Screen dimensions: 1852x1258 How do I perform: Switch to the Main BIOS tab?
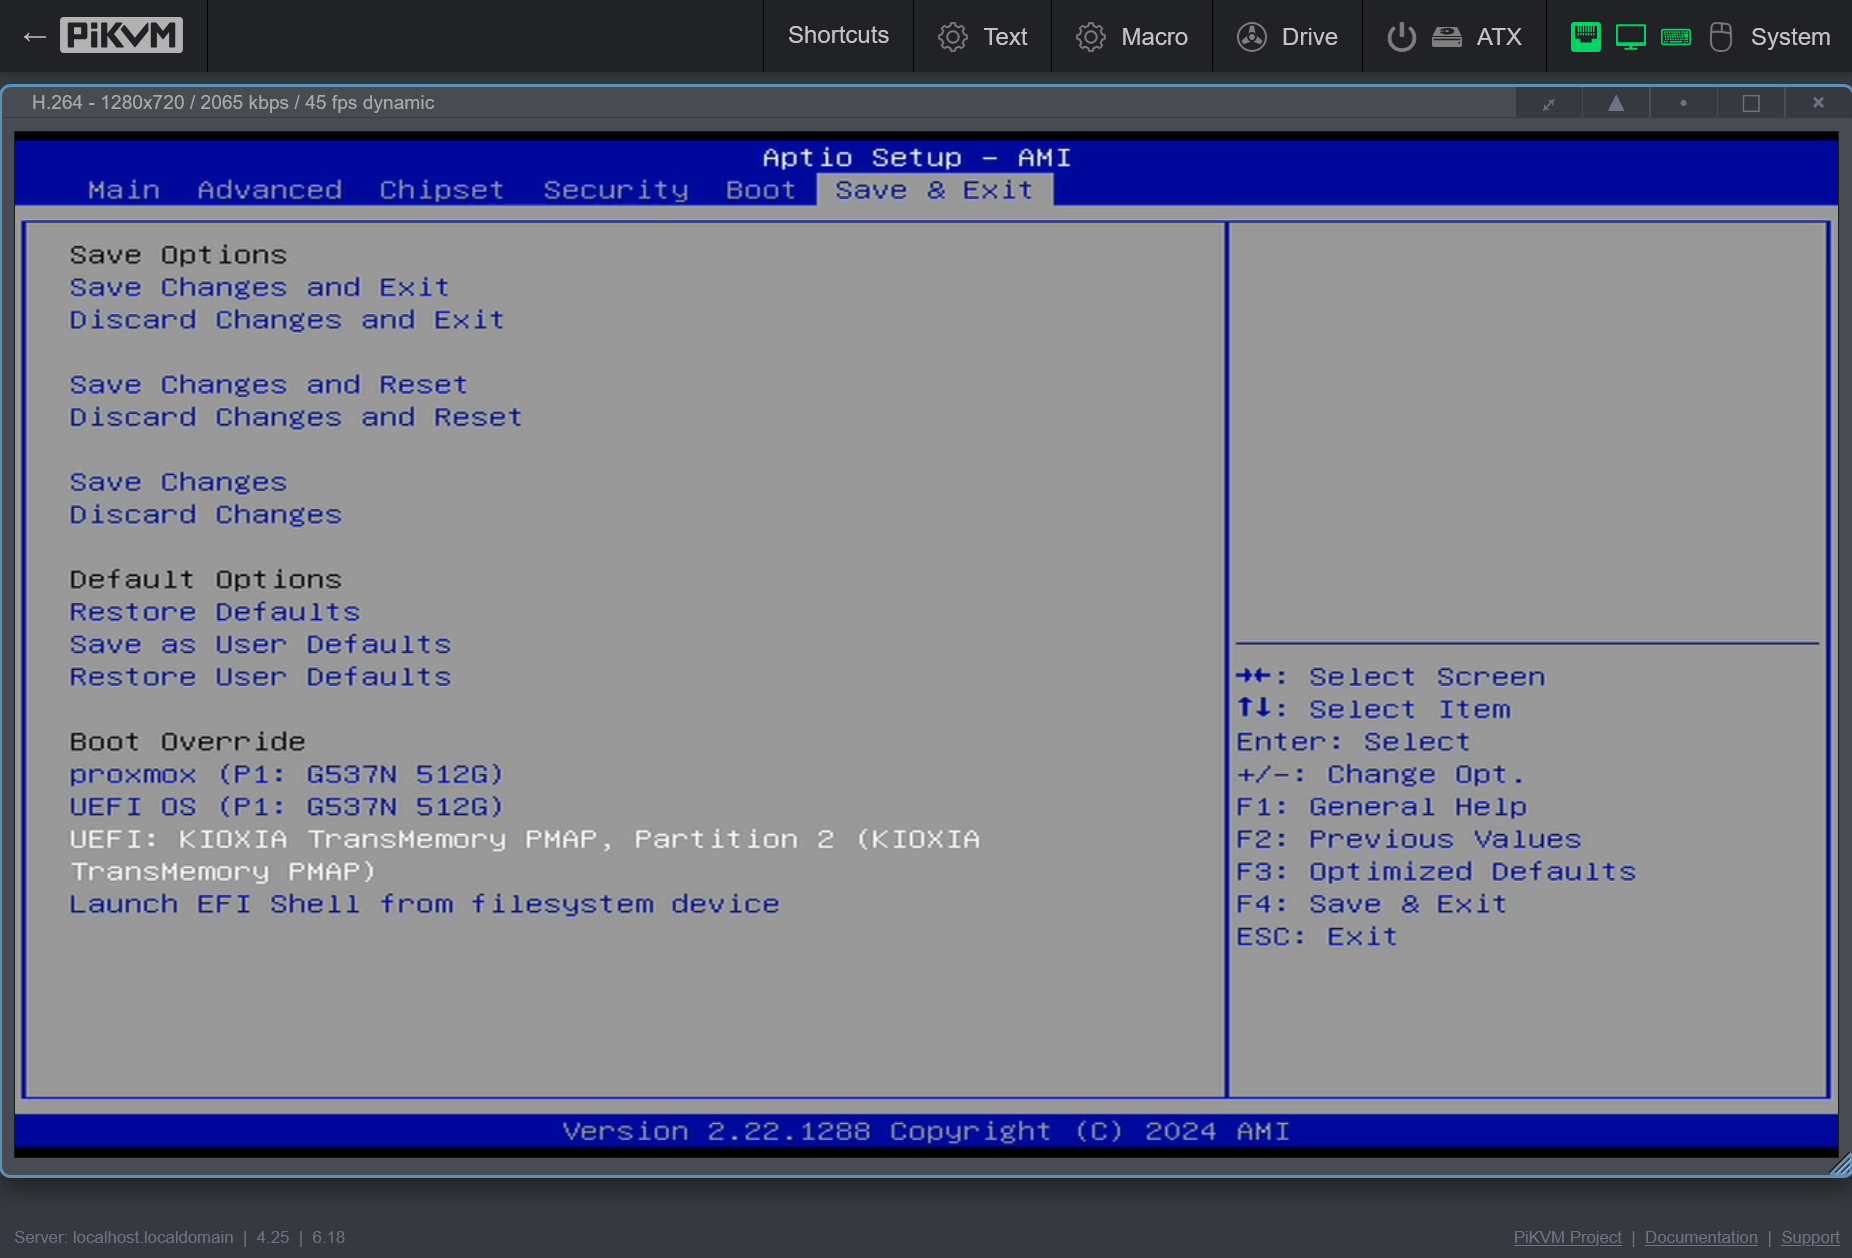coord(124,190)
